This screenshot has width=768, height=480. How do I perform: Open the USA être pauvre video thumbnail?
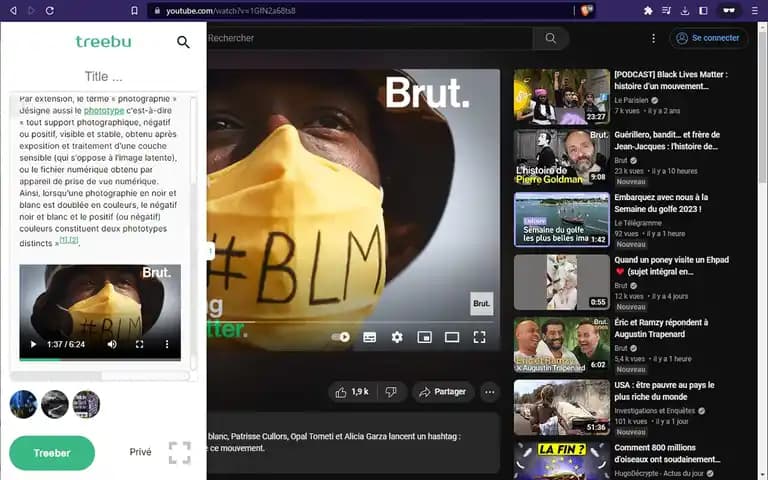tap(562, 408)
